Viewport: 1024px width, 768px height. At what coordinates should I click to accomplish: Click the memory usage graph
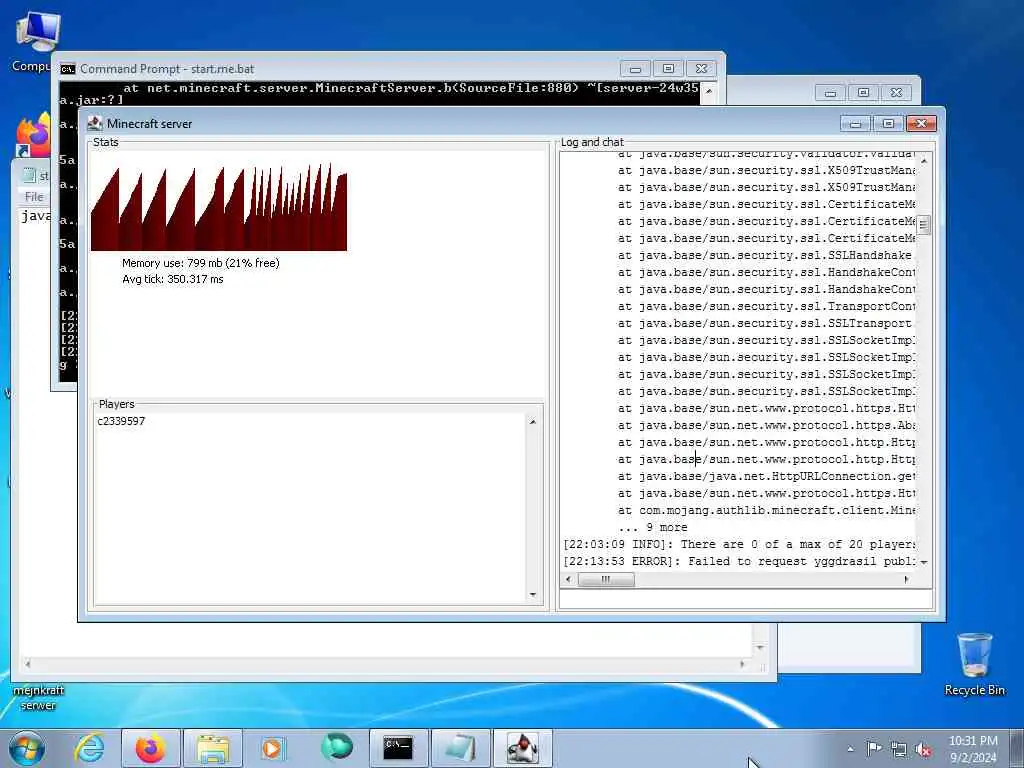pyautogui.click(x=219, y=207)
